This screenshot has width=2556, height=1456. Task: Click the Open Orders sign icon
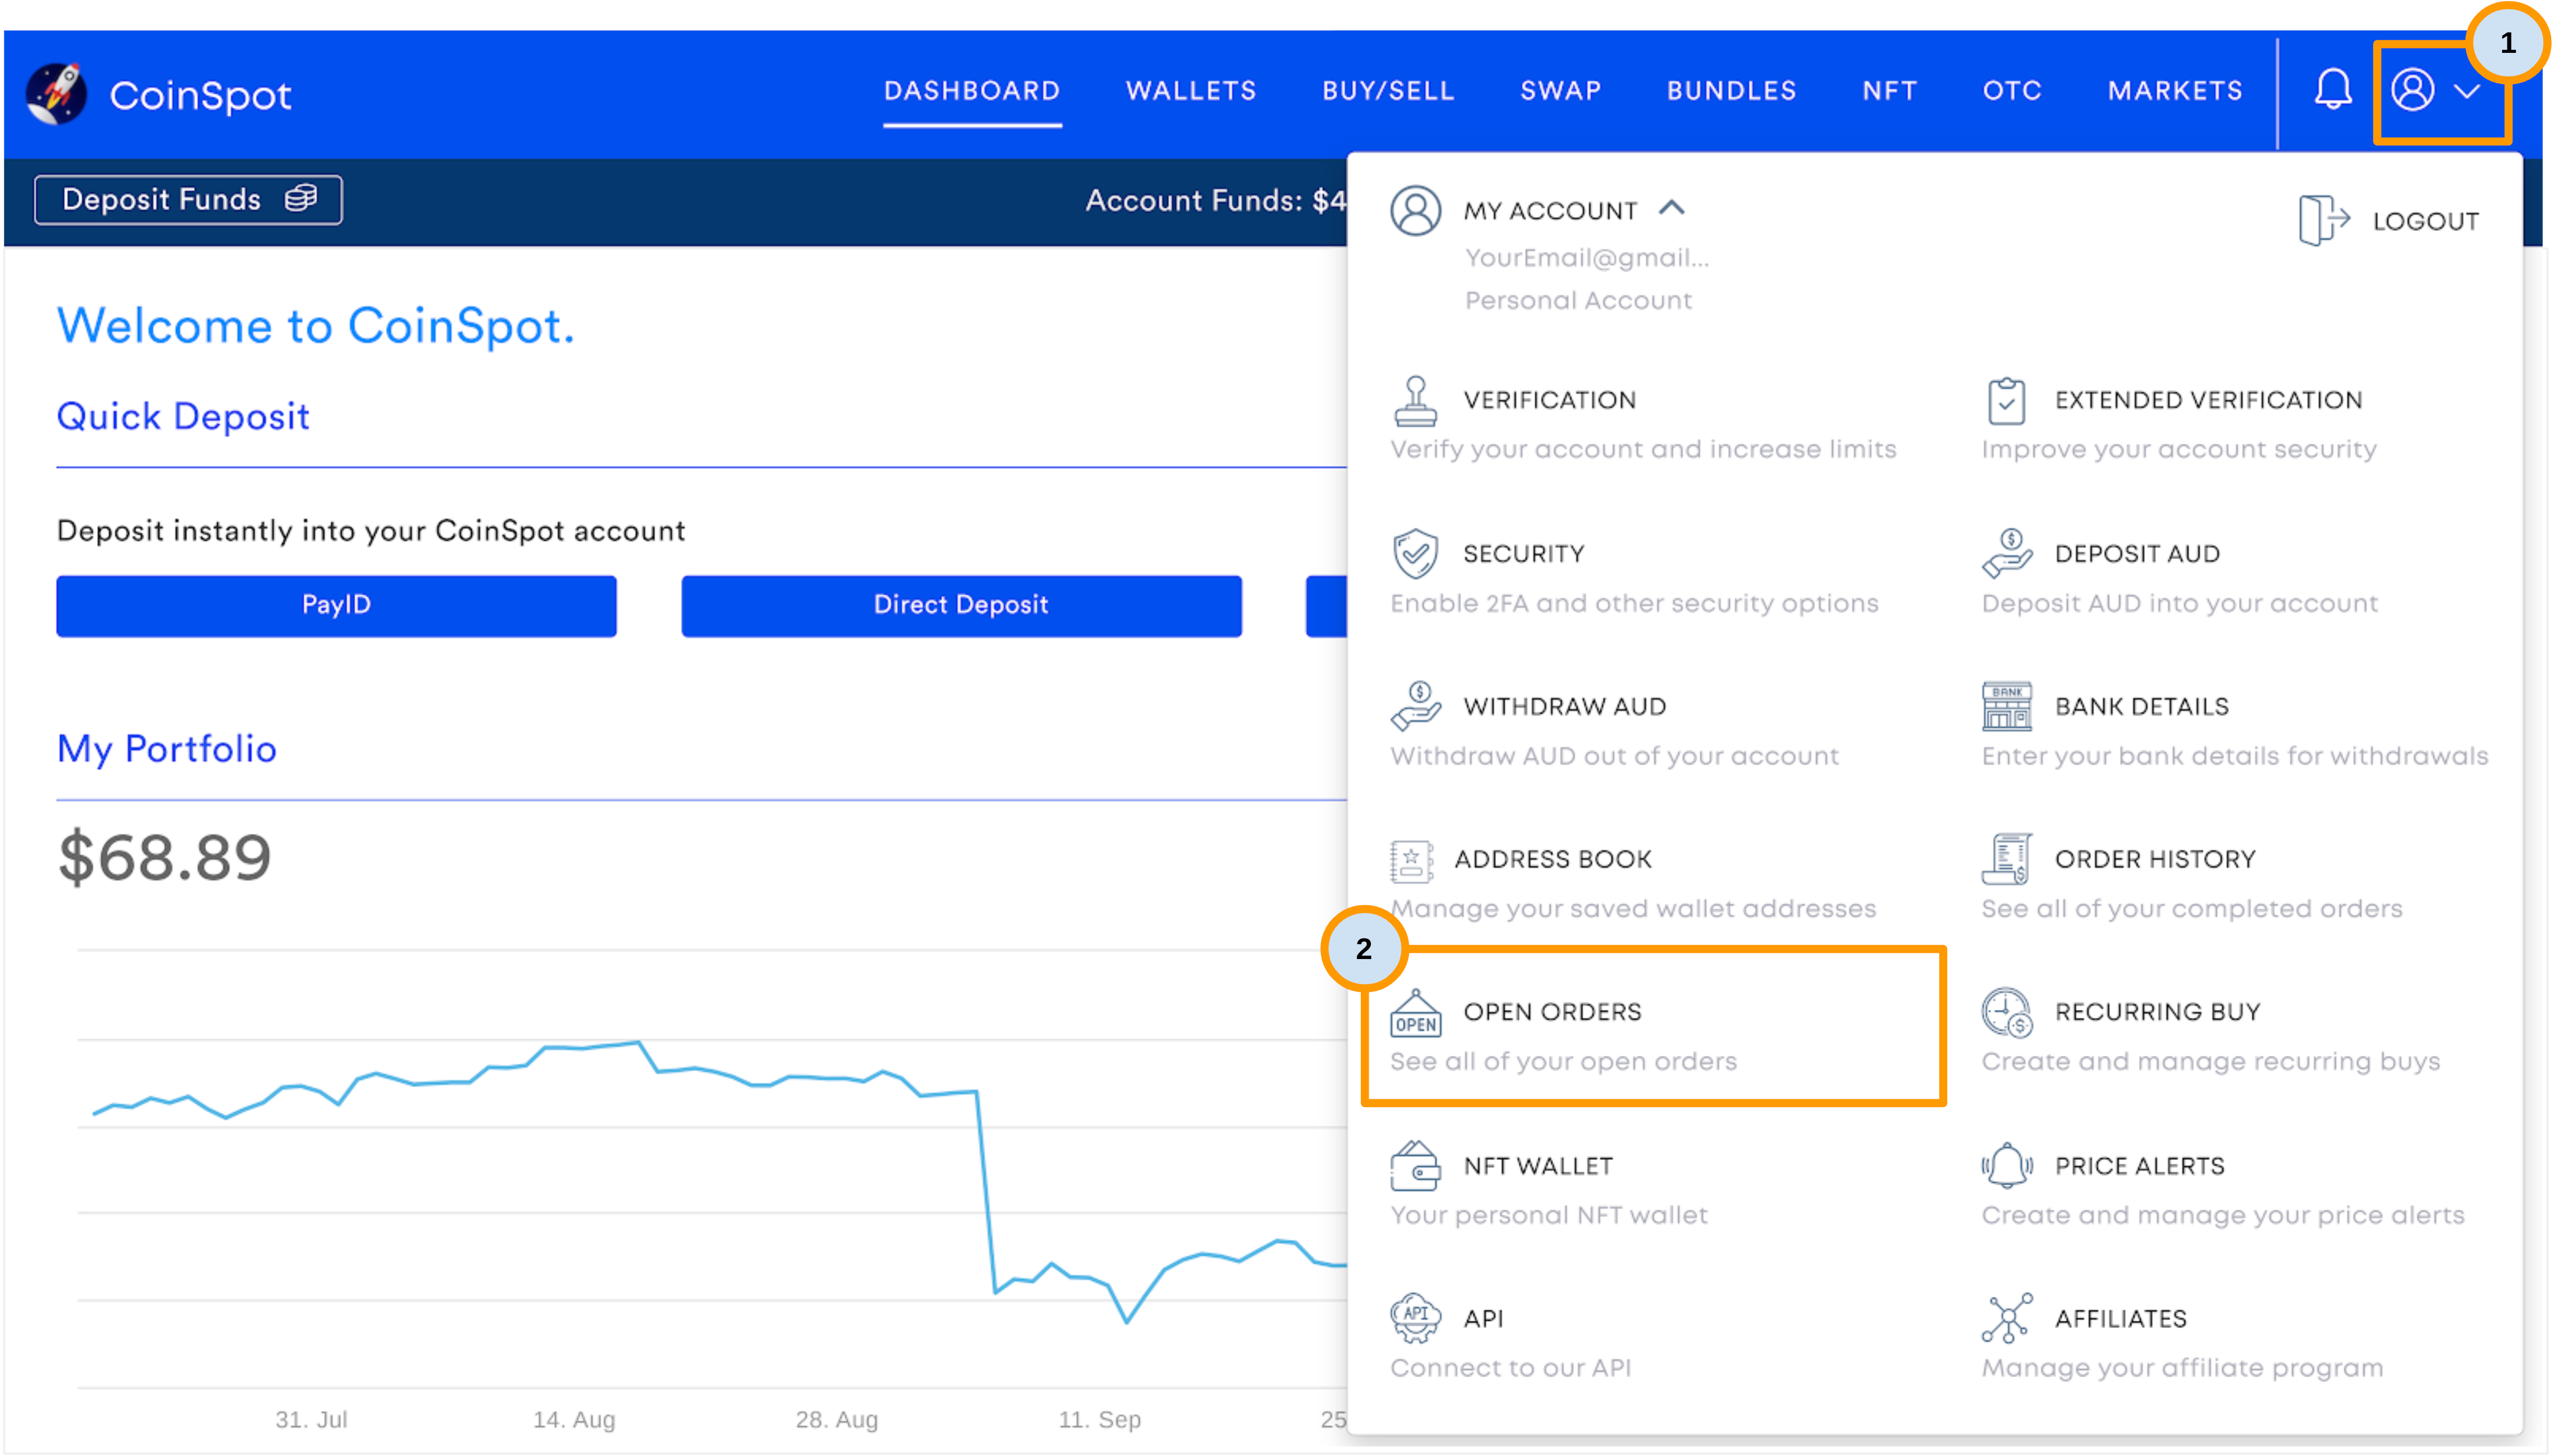1415,1013
